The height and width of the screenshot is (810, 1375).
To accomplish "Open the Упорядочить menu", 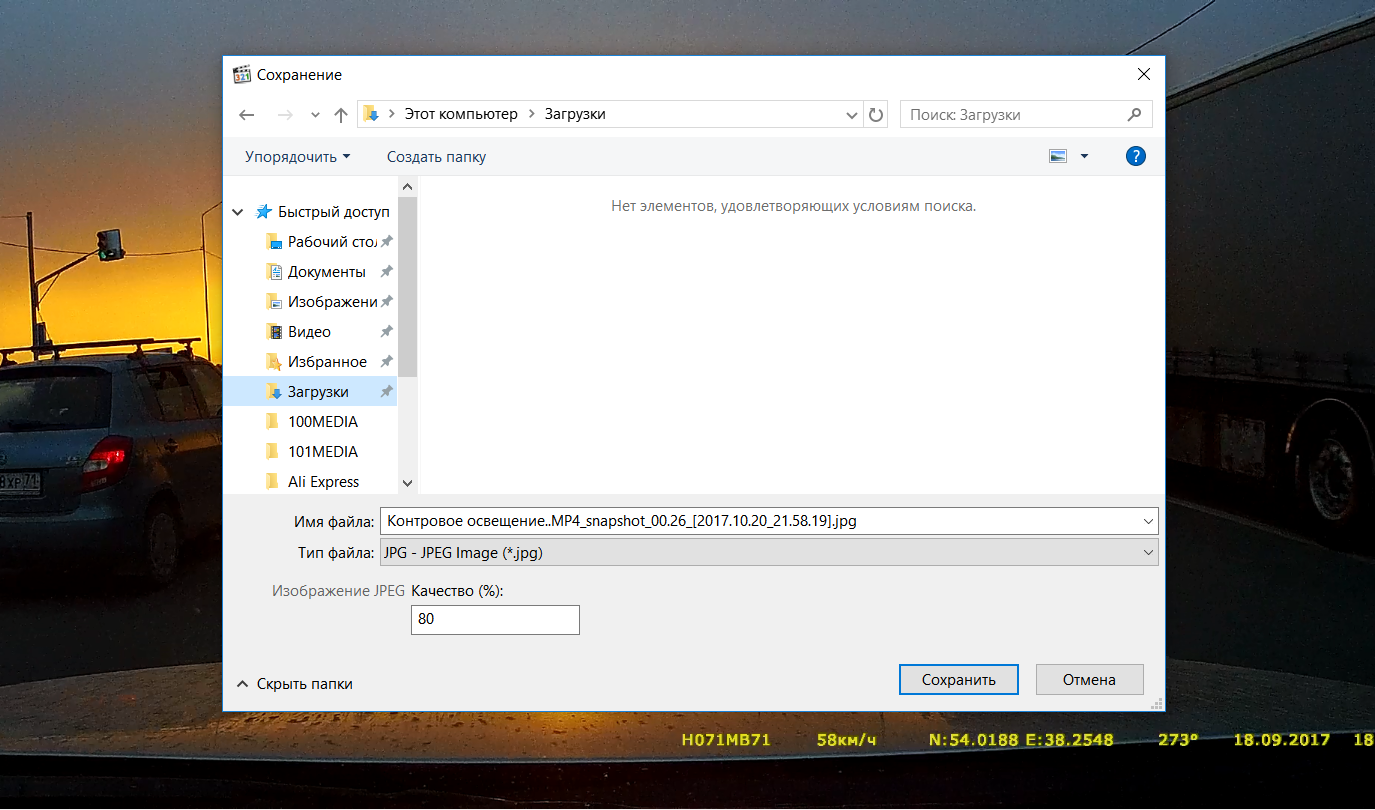I will click(x=297, y=157).
